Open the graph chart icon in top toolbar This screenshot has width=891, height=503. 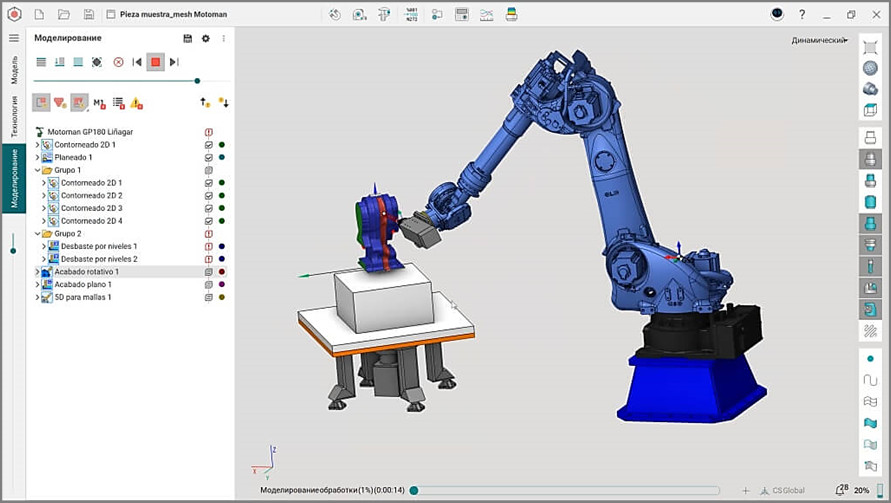click(486, 15)
